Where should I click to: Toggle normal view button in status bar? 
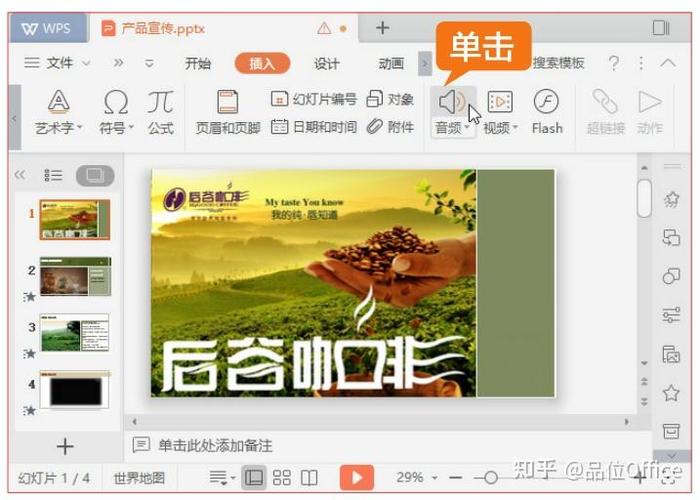pyautogui.click(x=254, y=478)
